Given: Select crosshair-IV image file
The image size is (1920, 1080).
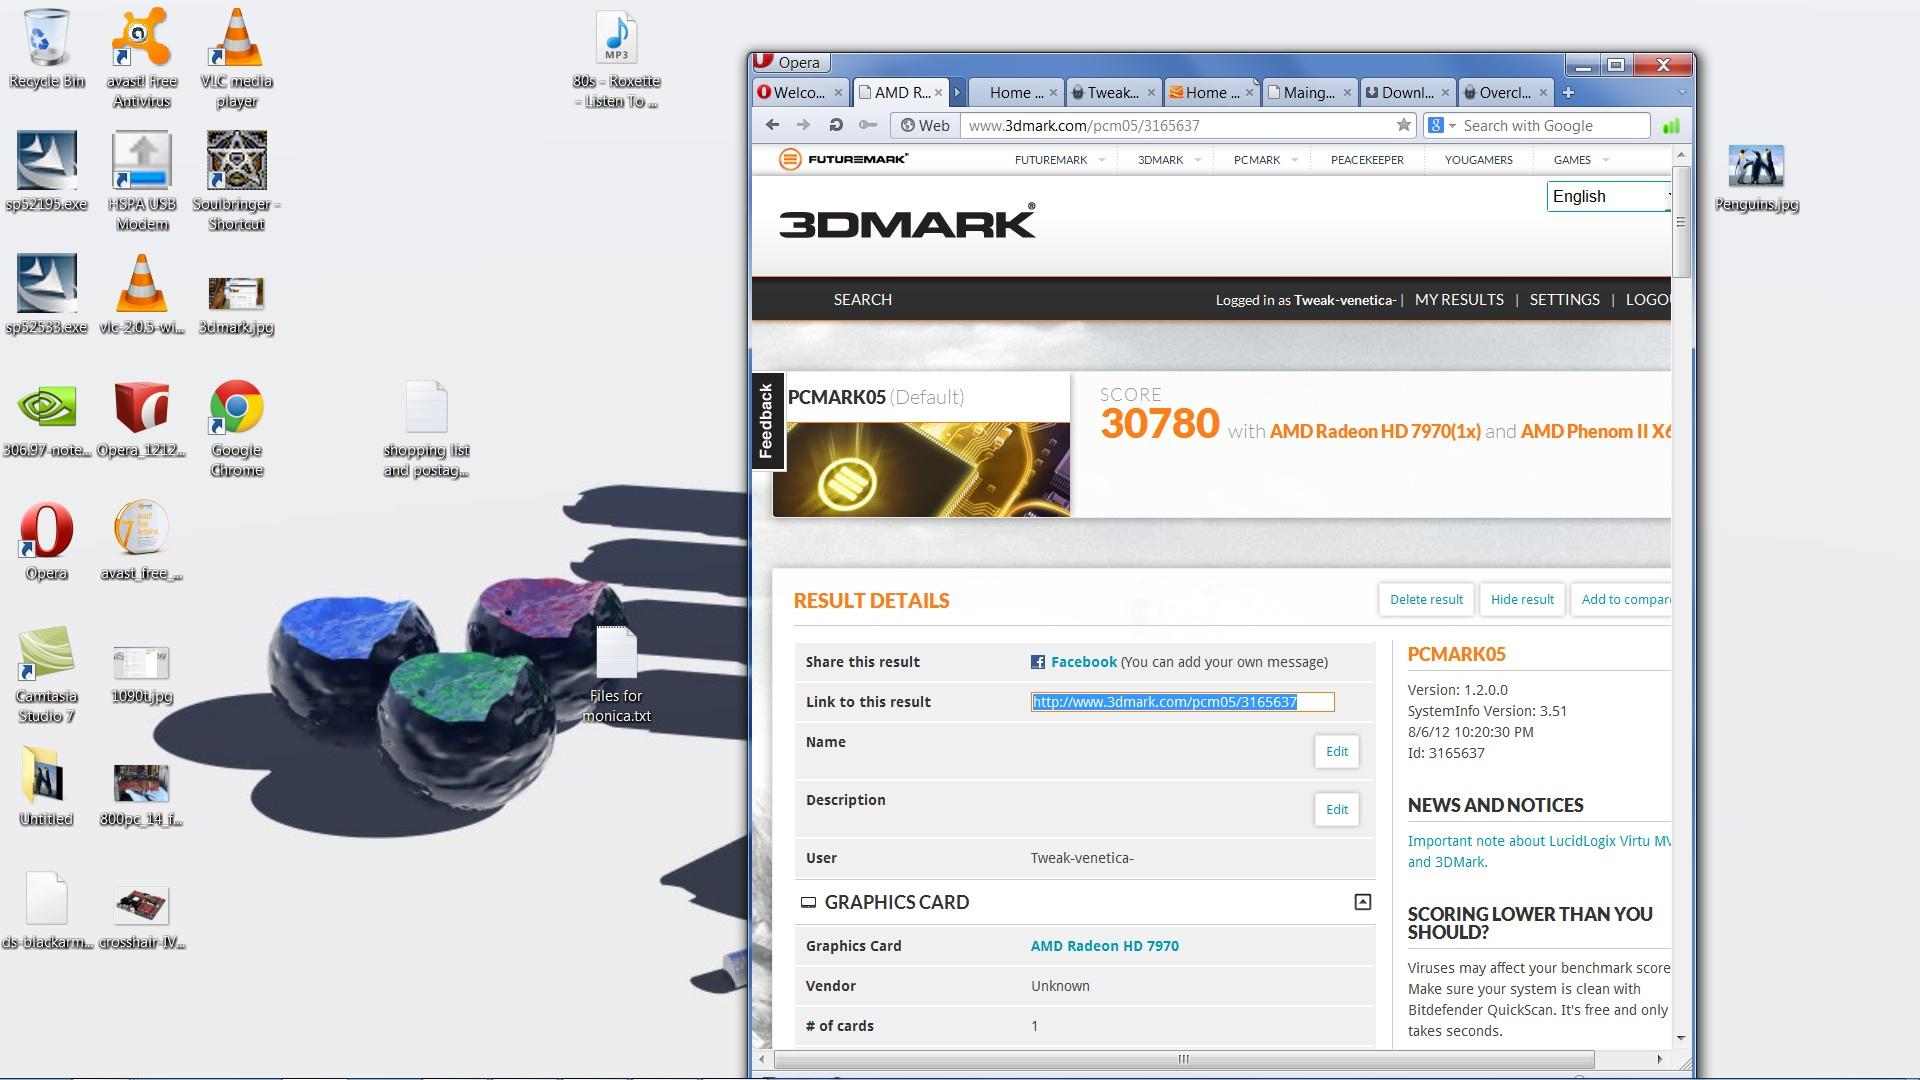Looking at the screenshot, I should point(141,917).
